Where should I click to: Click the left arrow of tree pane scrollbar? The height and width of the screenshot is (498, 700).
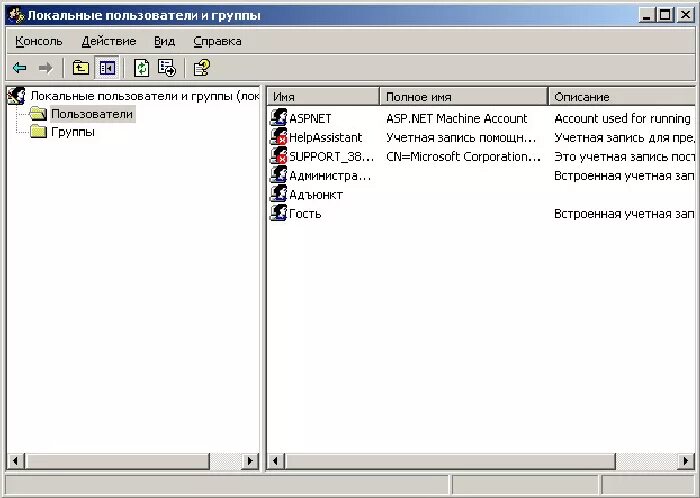click(16, 461)
